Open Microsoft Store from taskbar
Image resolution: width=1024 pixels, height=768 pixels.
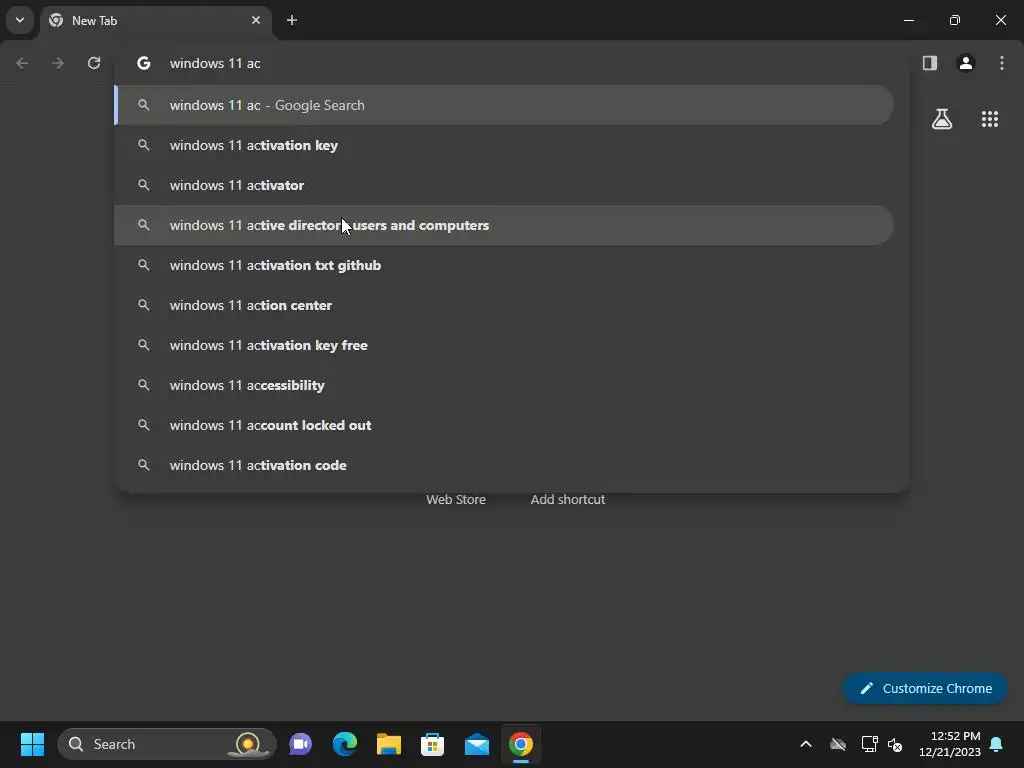(432, 744)
